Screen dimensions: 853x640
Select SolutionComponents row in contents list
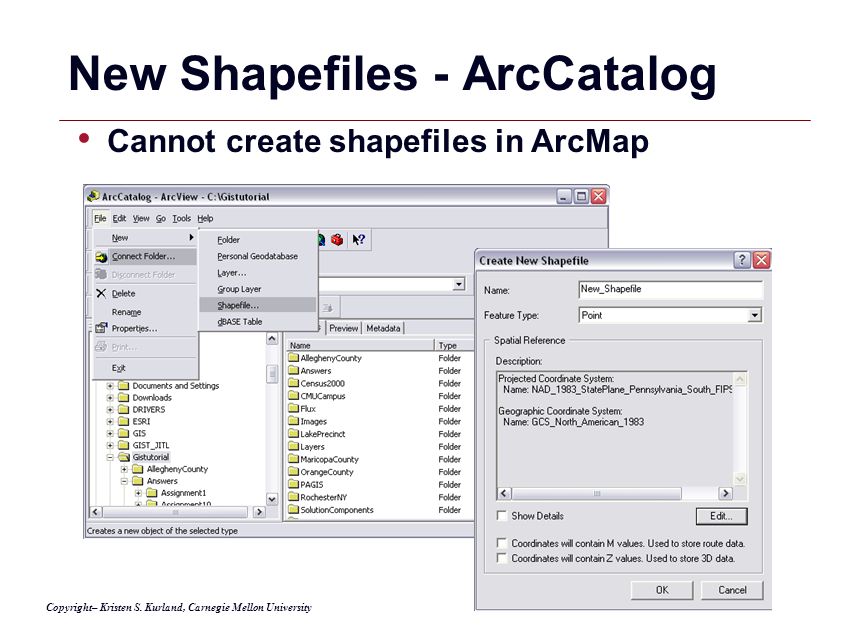click(381, 510)
